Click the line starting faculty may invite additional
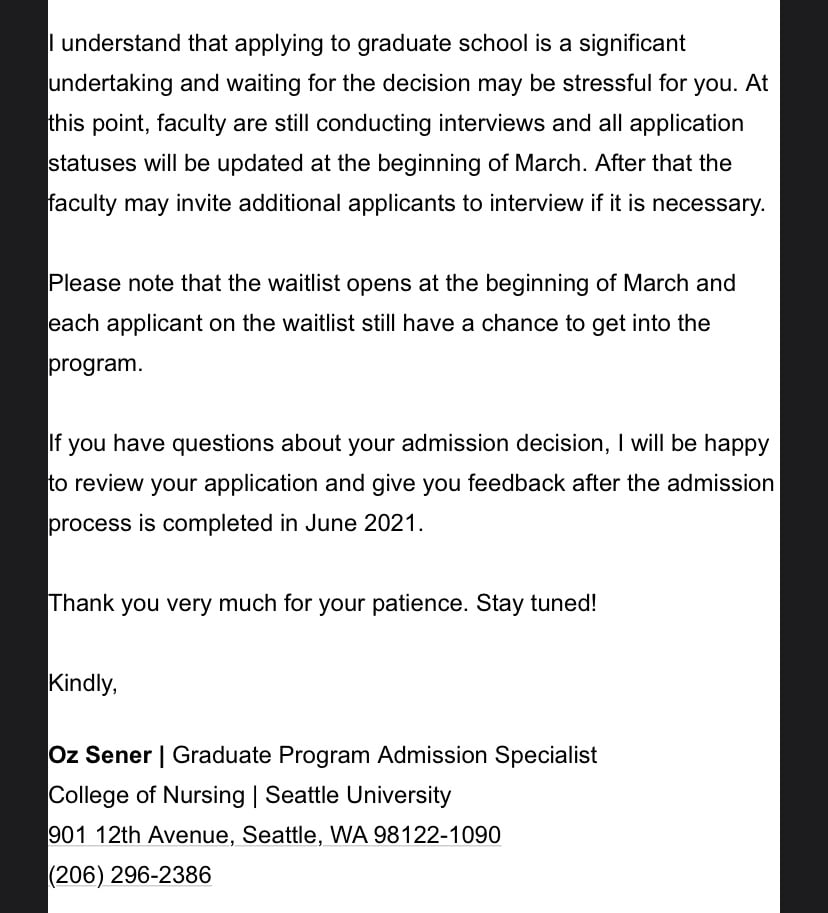 406,204
